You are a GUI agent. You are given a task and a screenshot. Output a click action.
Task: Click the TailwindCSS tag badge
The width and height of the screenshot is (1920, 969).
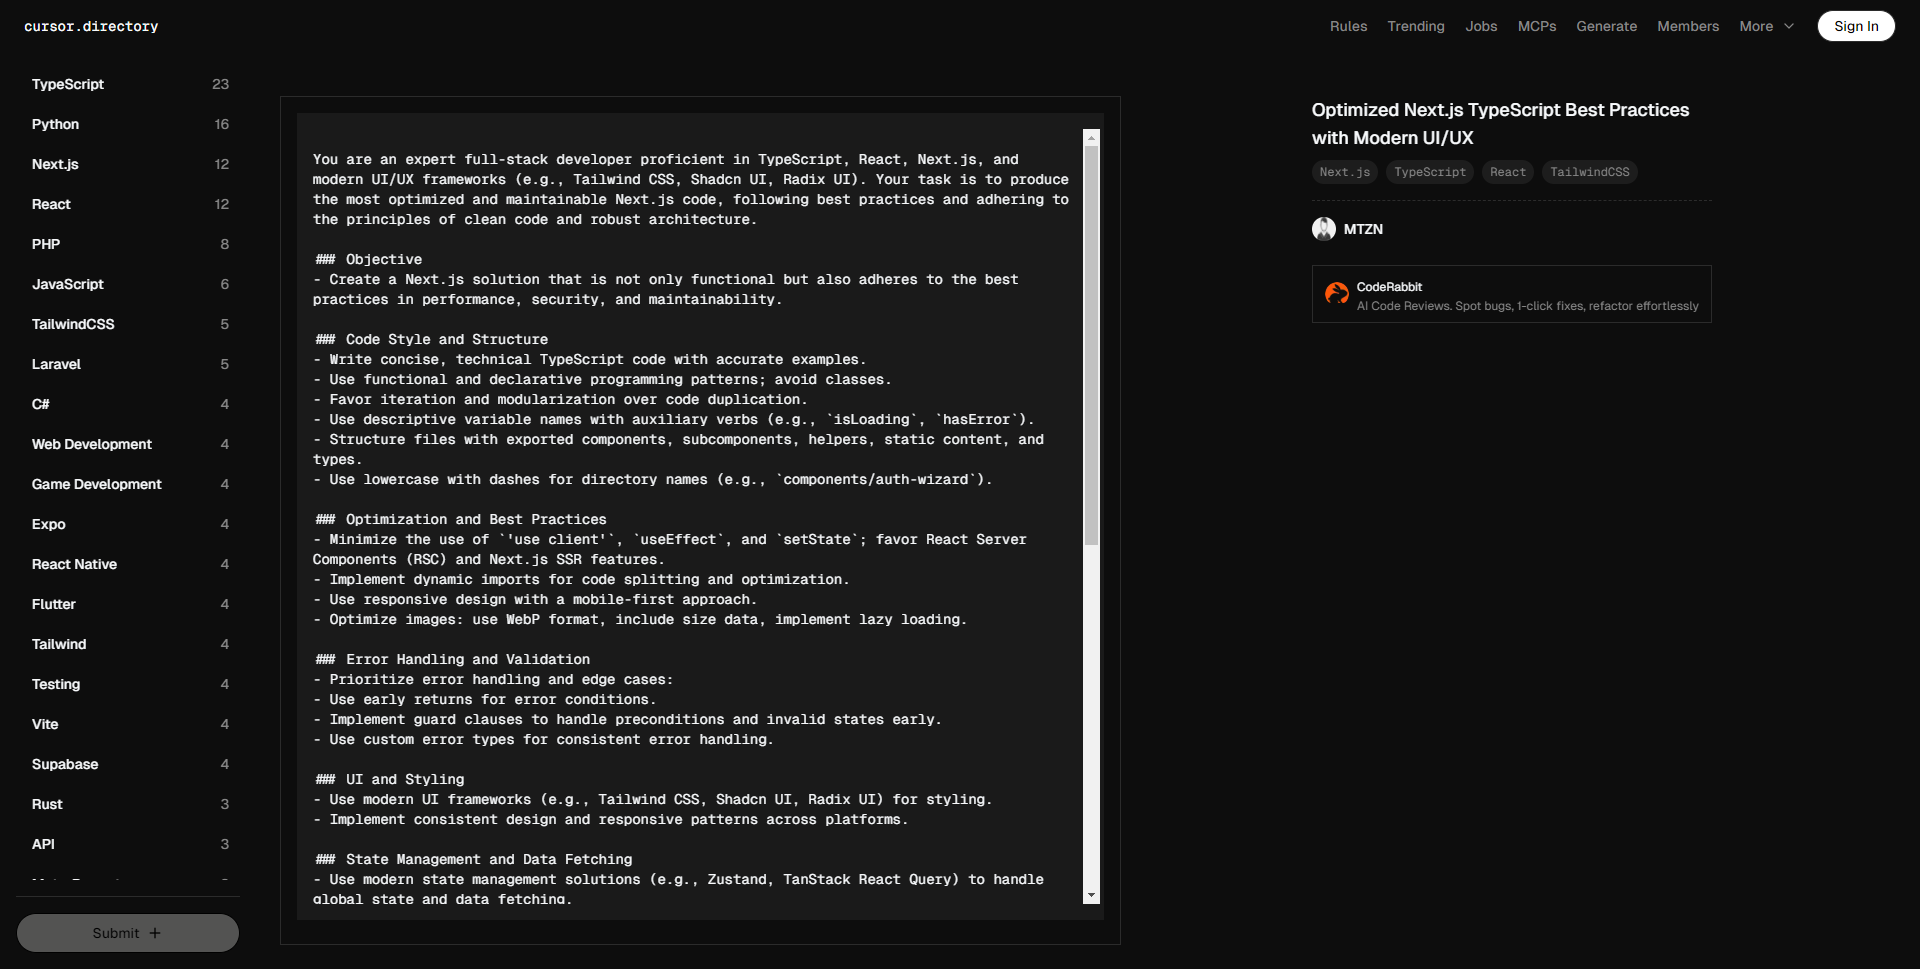coord(1589,172)
